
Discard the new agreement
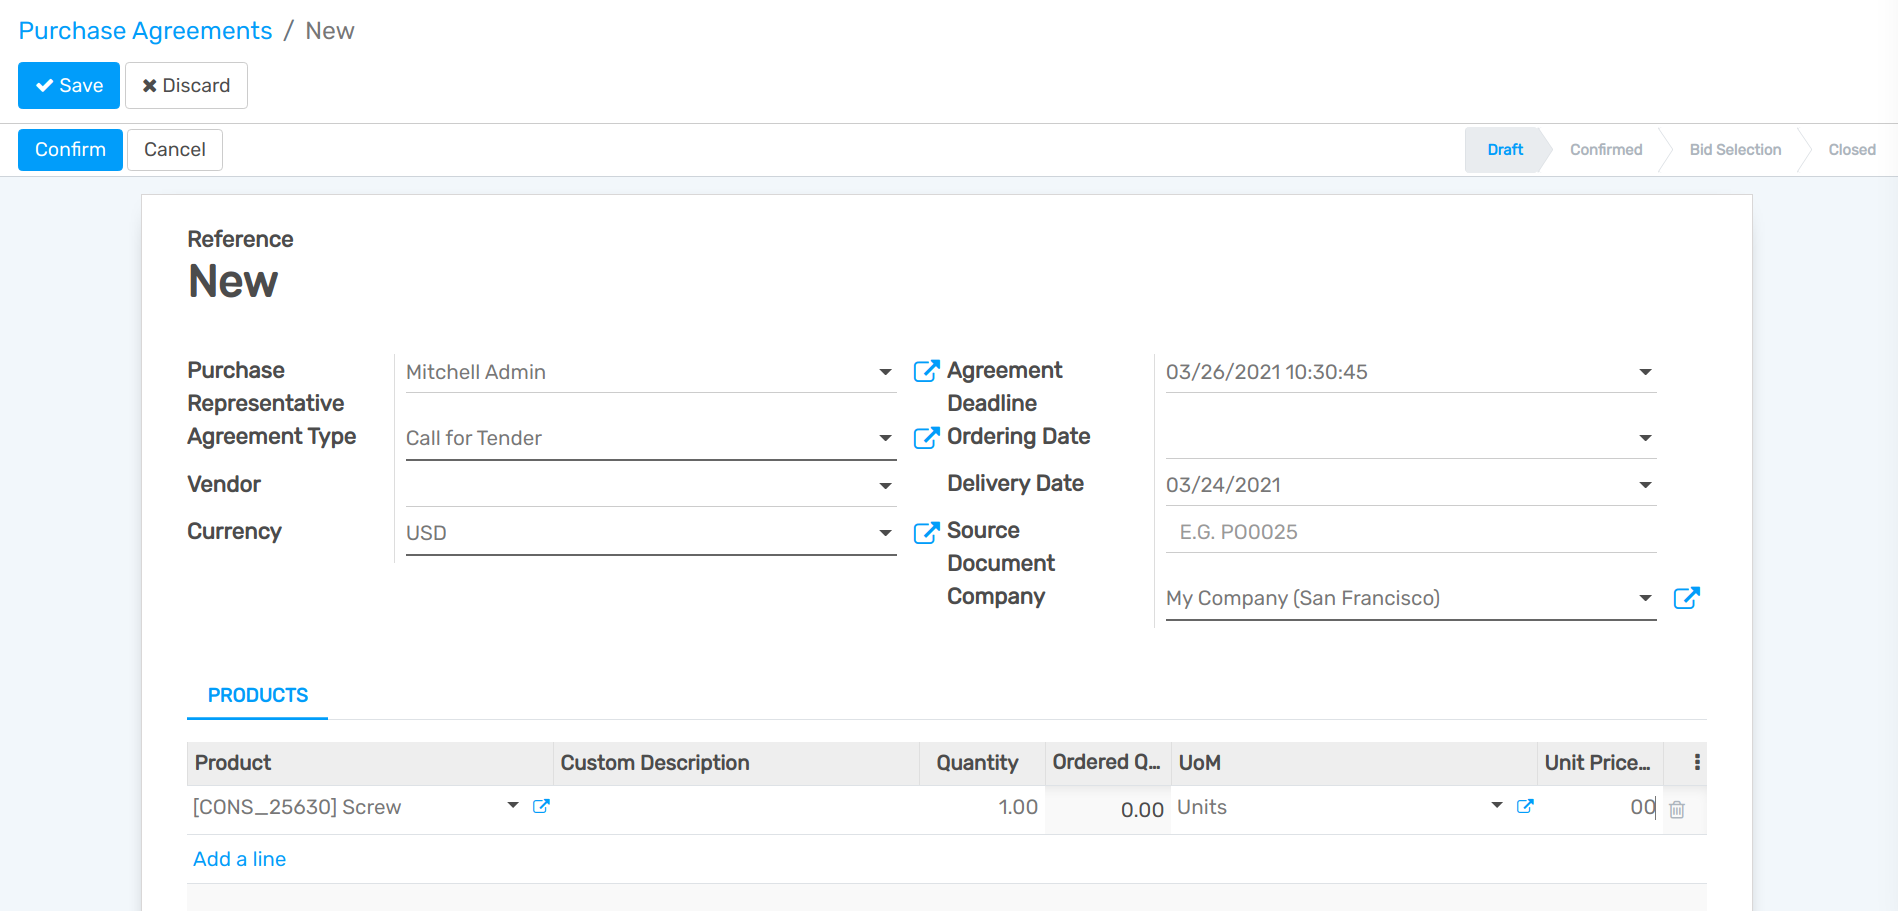pyautogui.click(x=186, y=85)
